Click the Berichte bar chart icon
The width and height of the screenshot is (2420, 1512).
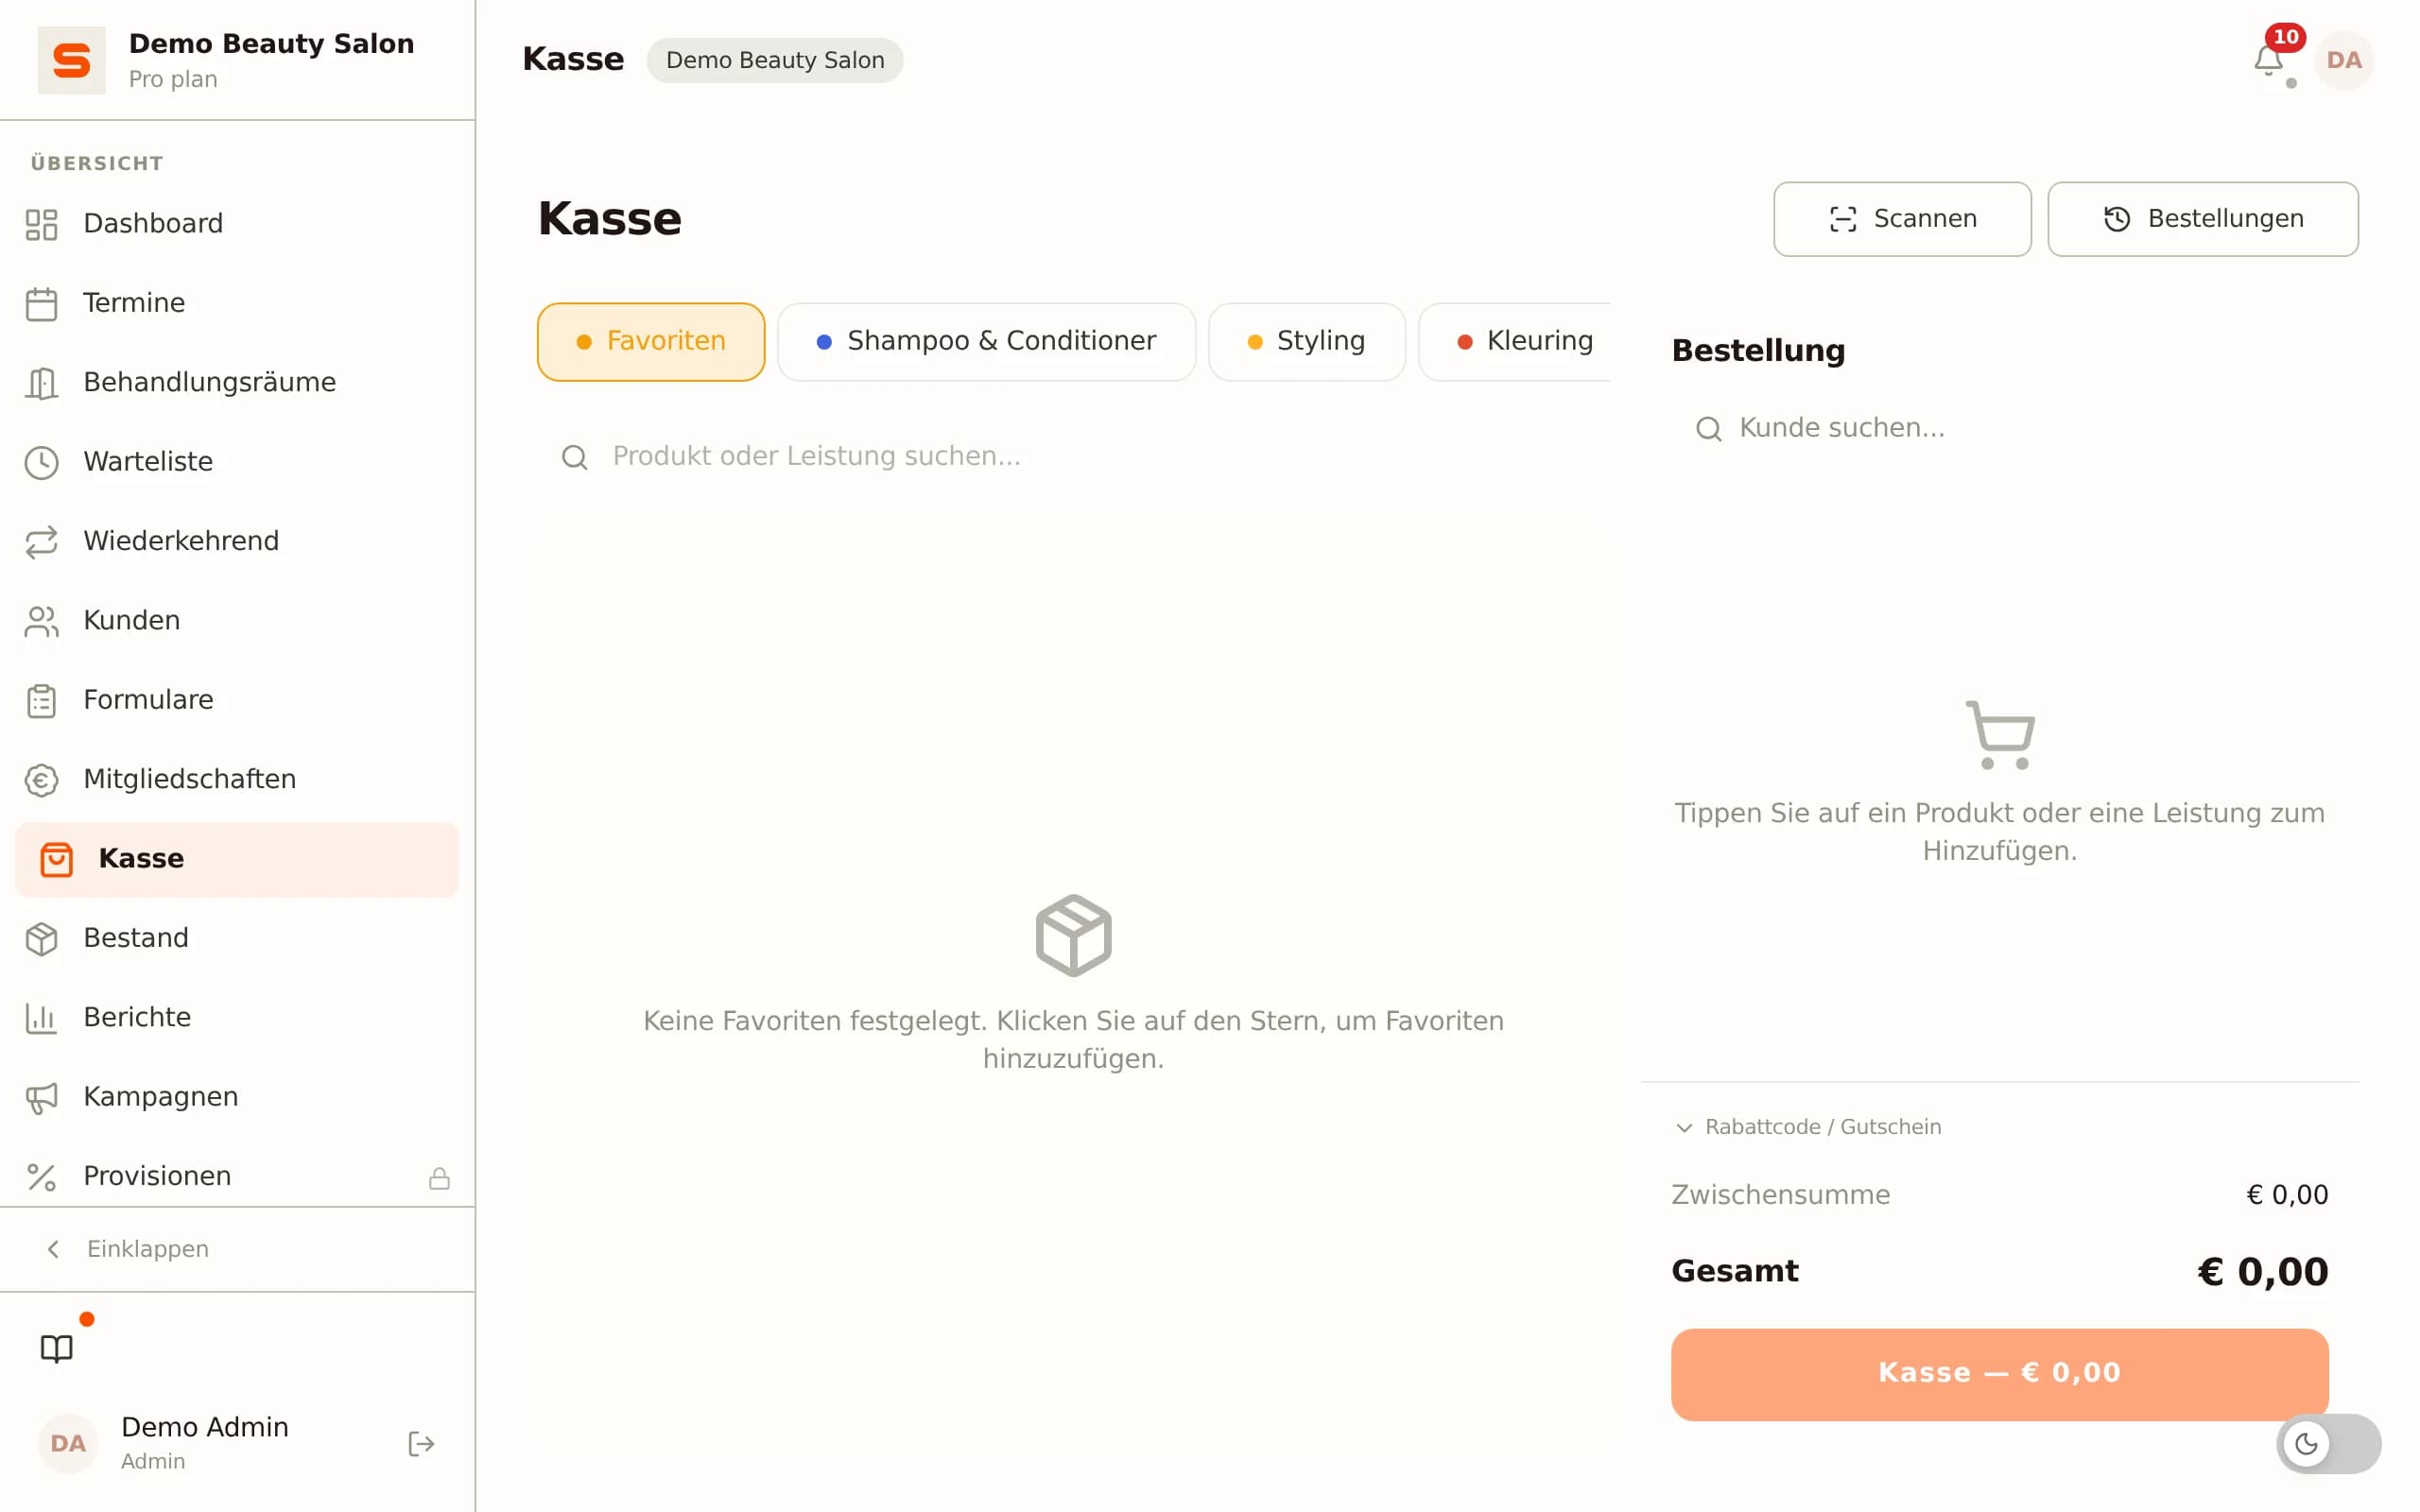point(41,1018)
